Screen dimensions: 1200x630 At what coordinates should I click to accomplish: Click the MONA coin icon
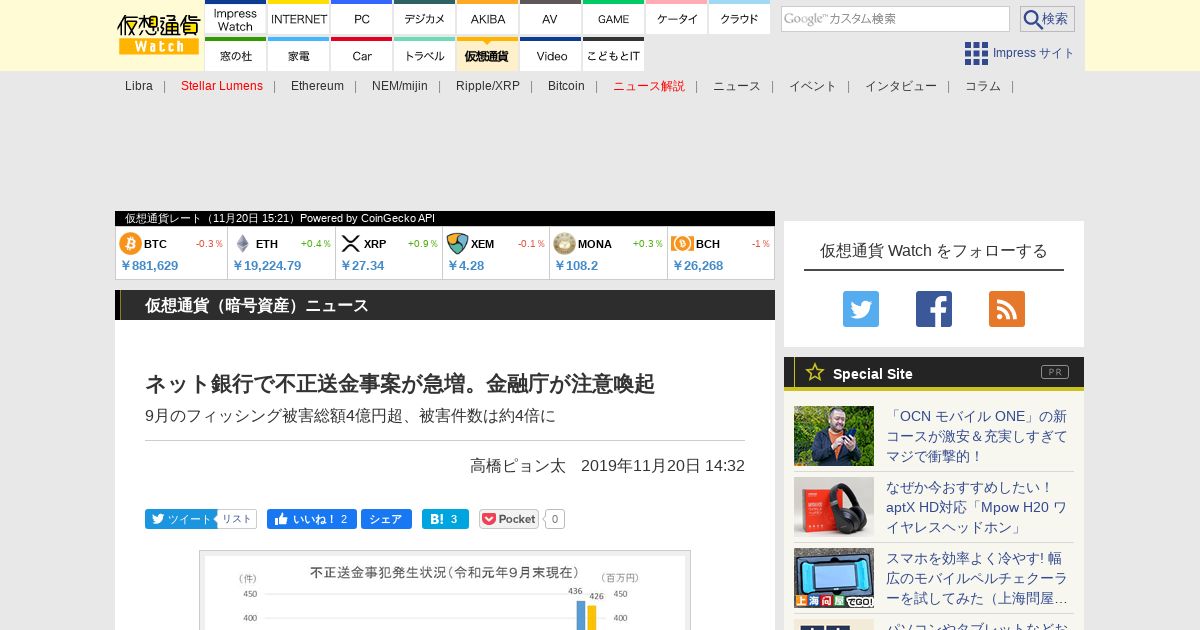pos(564,244)
